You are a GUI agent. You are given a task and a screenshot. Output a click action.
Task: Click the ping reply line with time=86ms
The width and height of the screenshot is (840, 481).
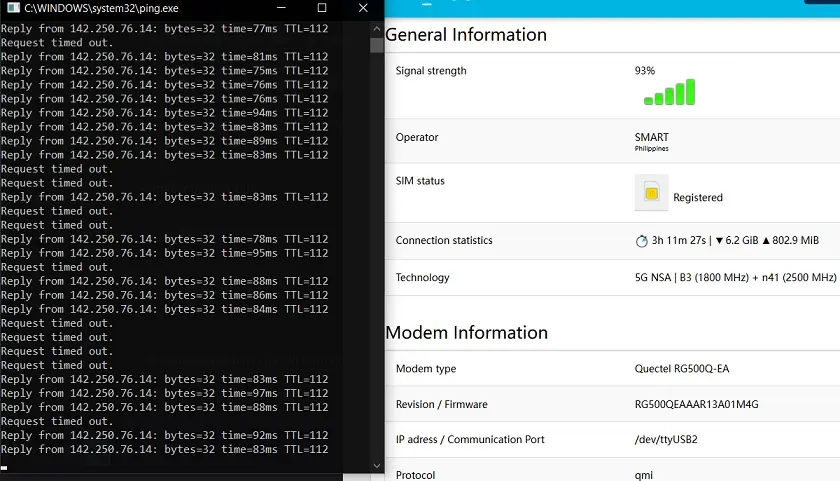point(164,295)
